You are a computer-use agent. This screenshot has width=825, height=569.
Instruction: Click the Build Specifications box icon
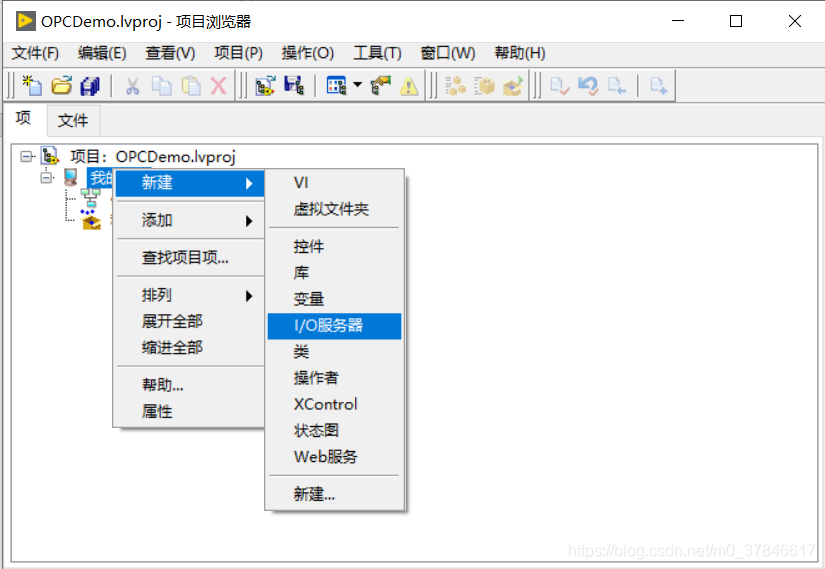(91, 221)
